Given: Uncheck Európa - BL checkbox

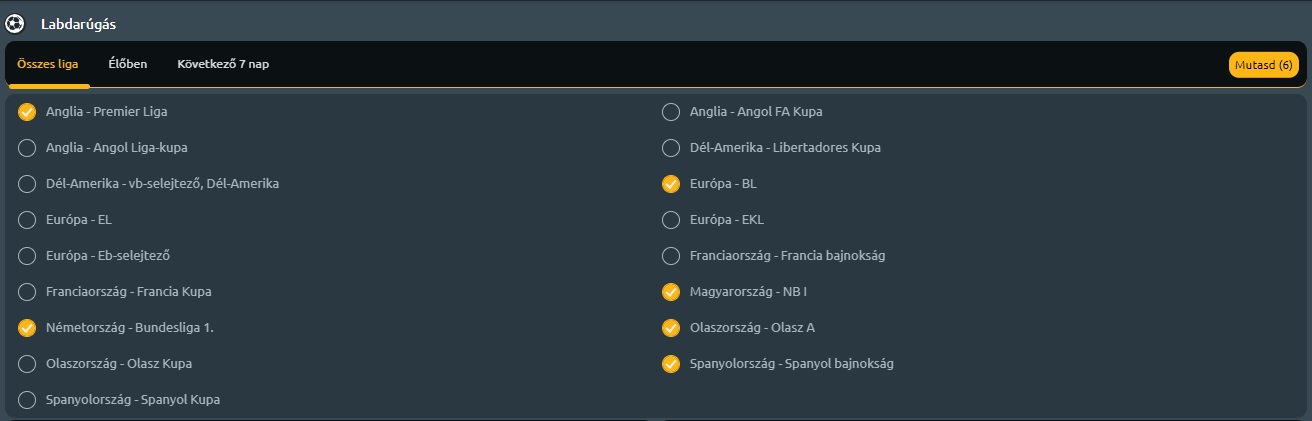Looking at the screenshot, I should (671, 184).
